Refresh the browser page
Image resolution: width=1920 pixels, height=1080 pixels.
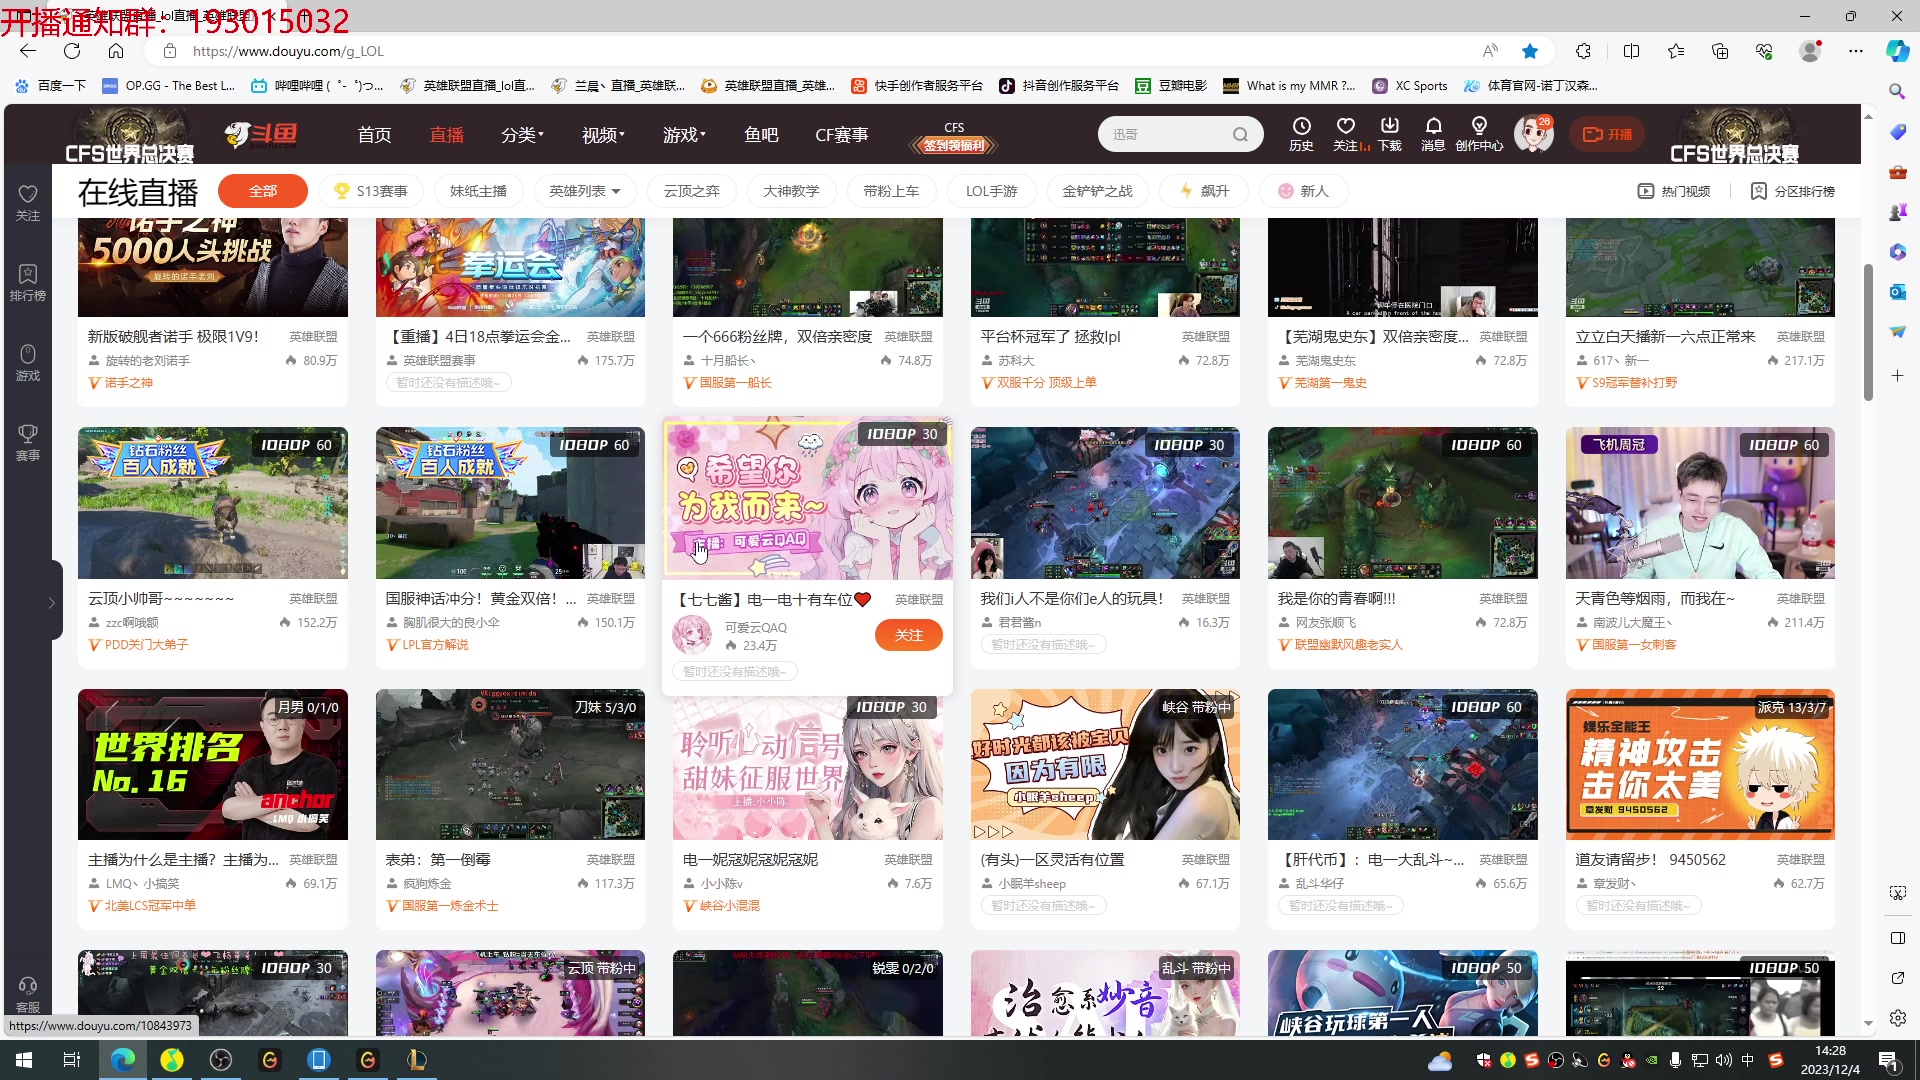coord(72,51)
